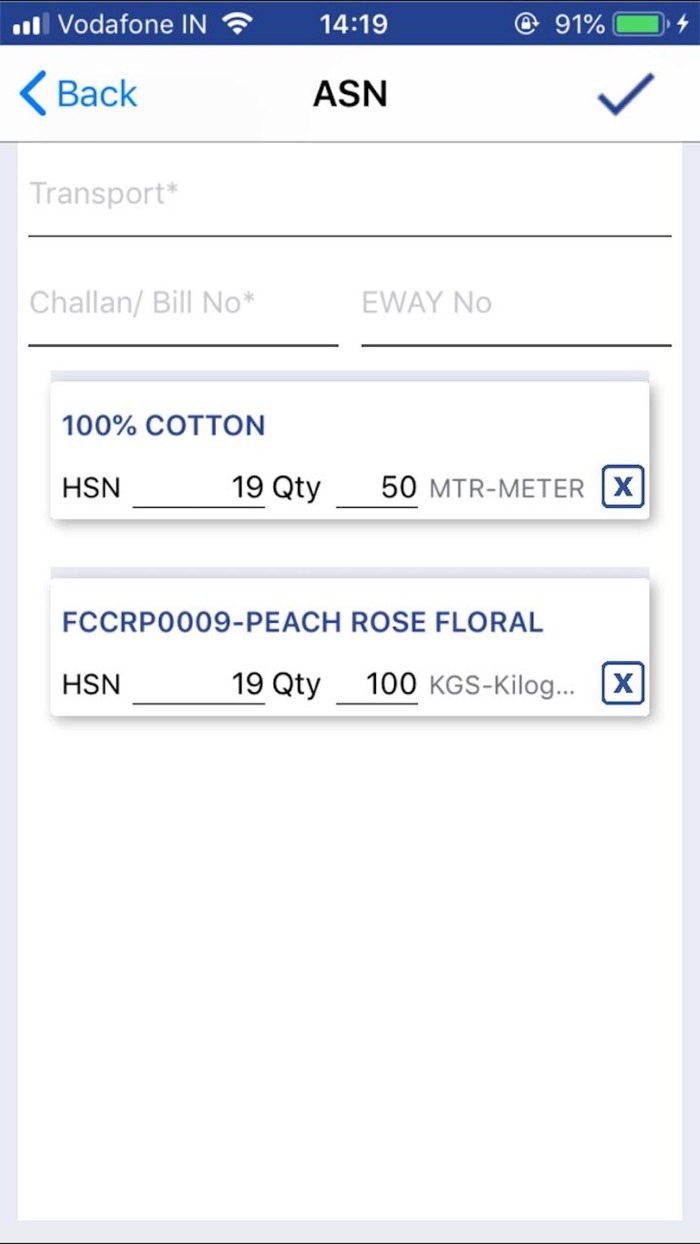Enter the Challan/ Bill No field
This screenshot has width=700, height=1244.
point(183,303)
